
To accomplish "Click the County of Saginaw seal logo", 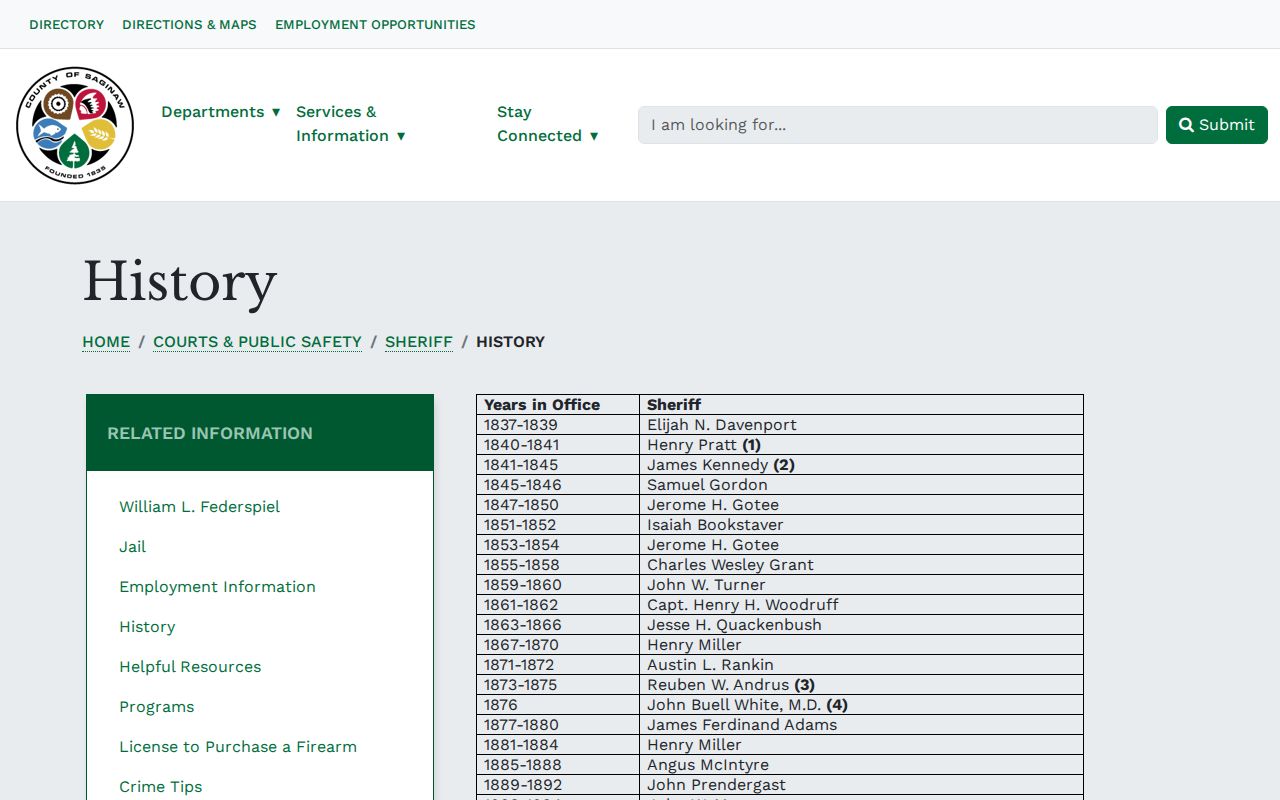I will (75, 125).
